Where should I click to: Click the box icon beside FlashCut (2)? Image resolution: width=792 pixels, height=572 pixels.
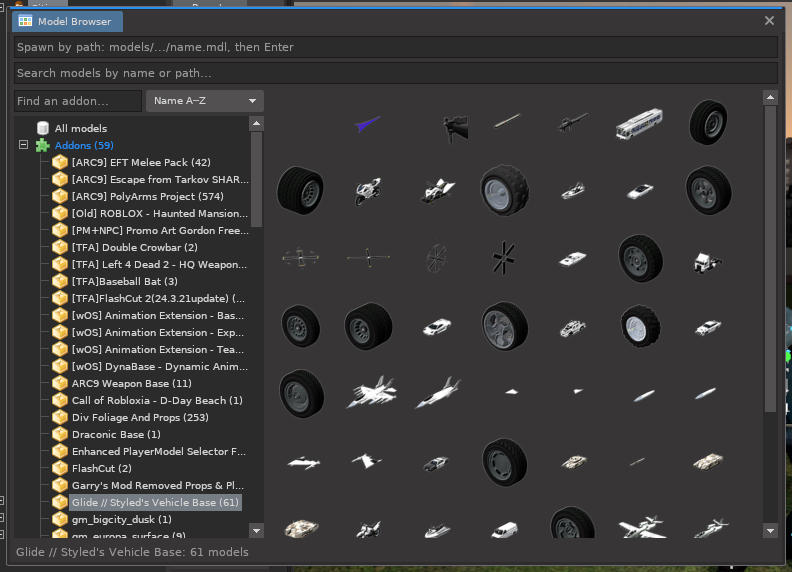(x=60, y=468)
